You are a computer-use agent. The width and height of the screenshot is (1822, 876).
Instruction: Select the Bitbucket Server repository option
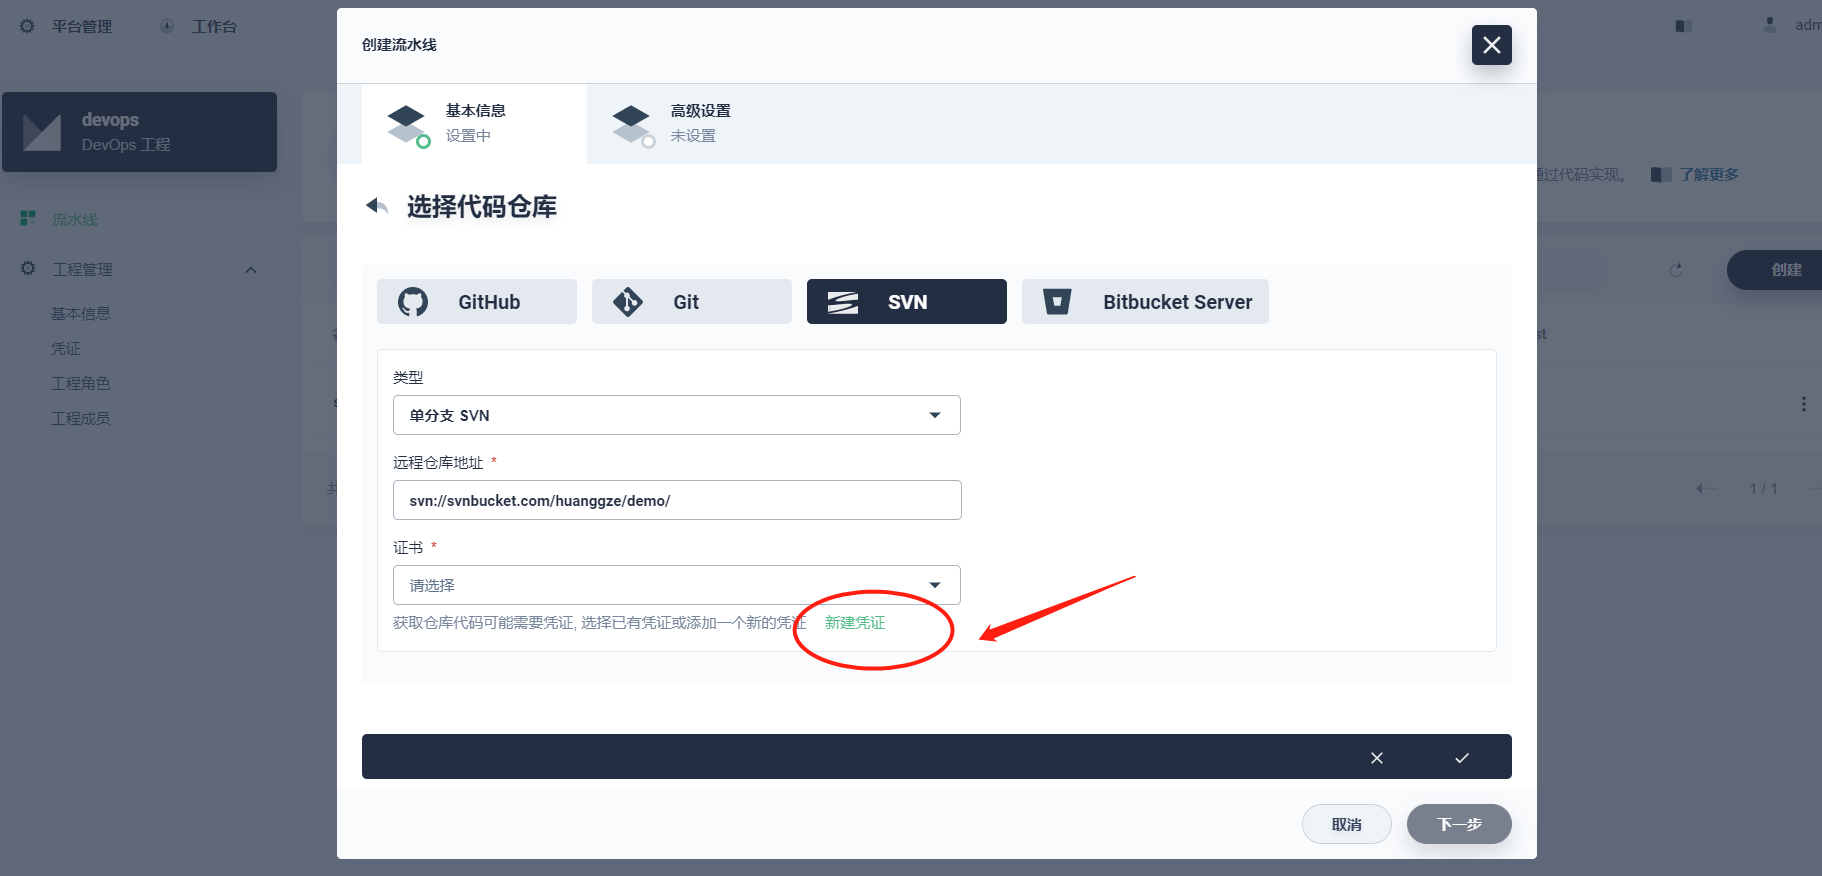tap(1145, 302)
